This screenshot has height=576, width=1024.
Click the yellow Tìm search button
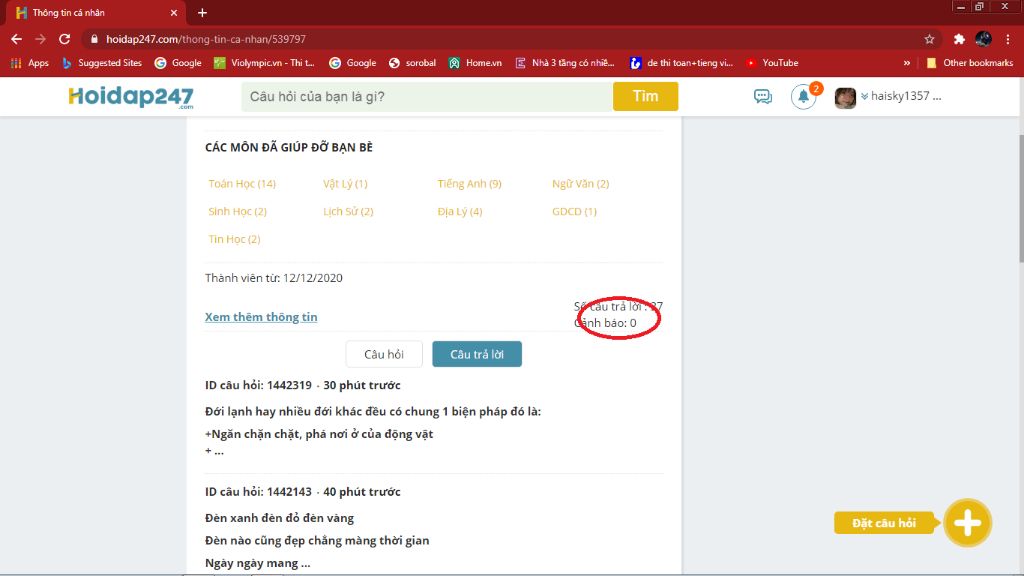[645, 97]
